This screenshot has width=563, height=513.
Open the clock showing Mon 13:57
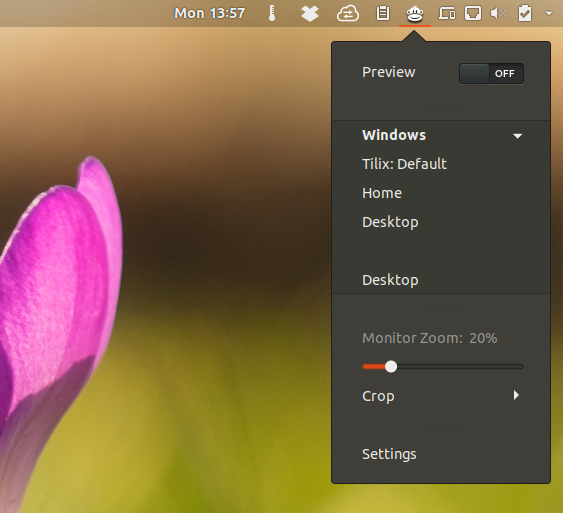click(x=209, y=13)
